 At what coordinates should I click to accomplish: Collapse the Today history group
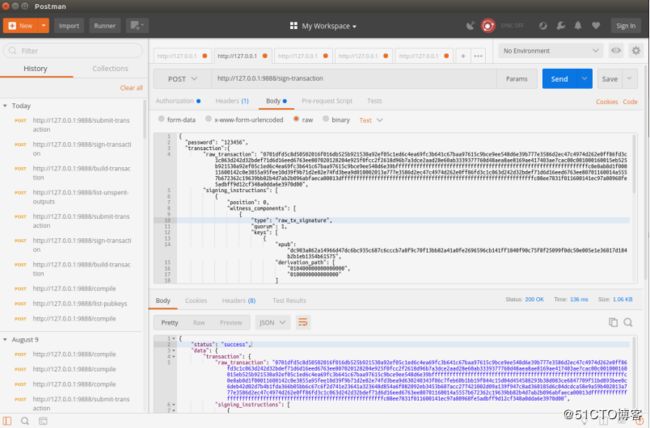pos(5,106)
